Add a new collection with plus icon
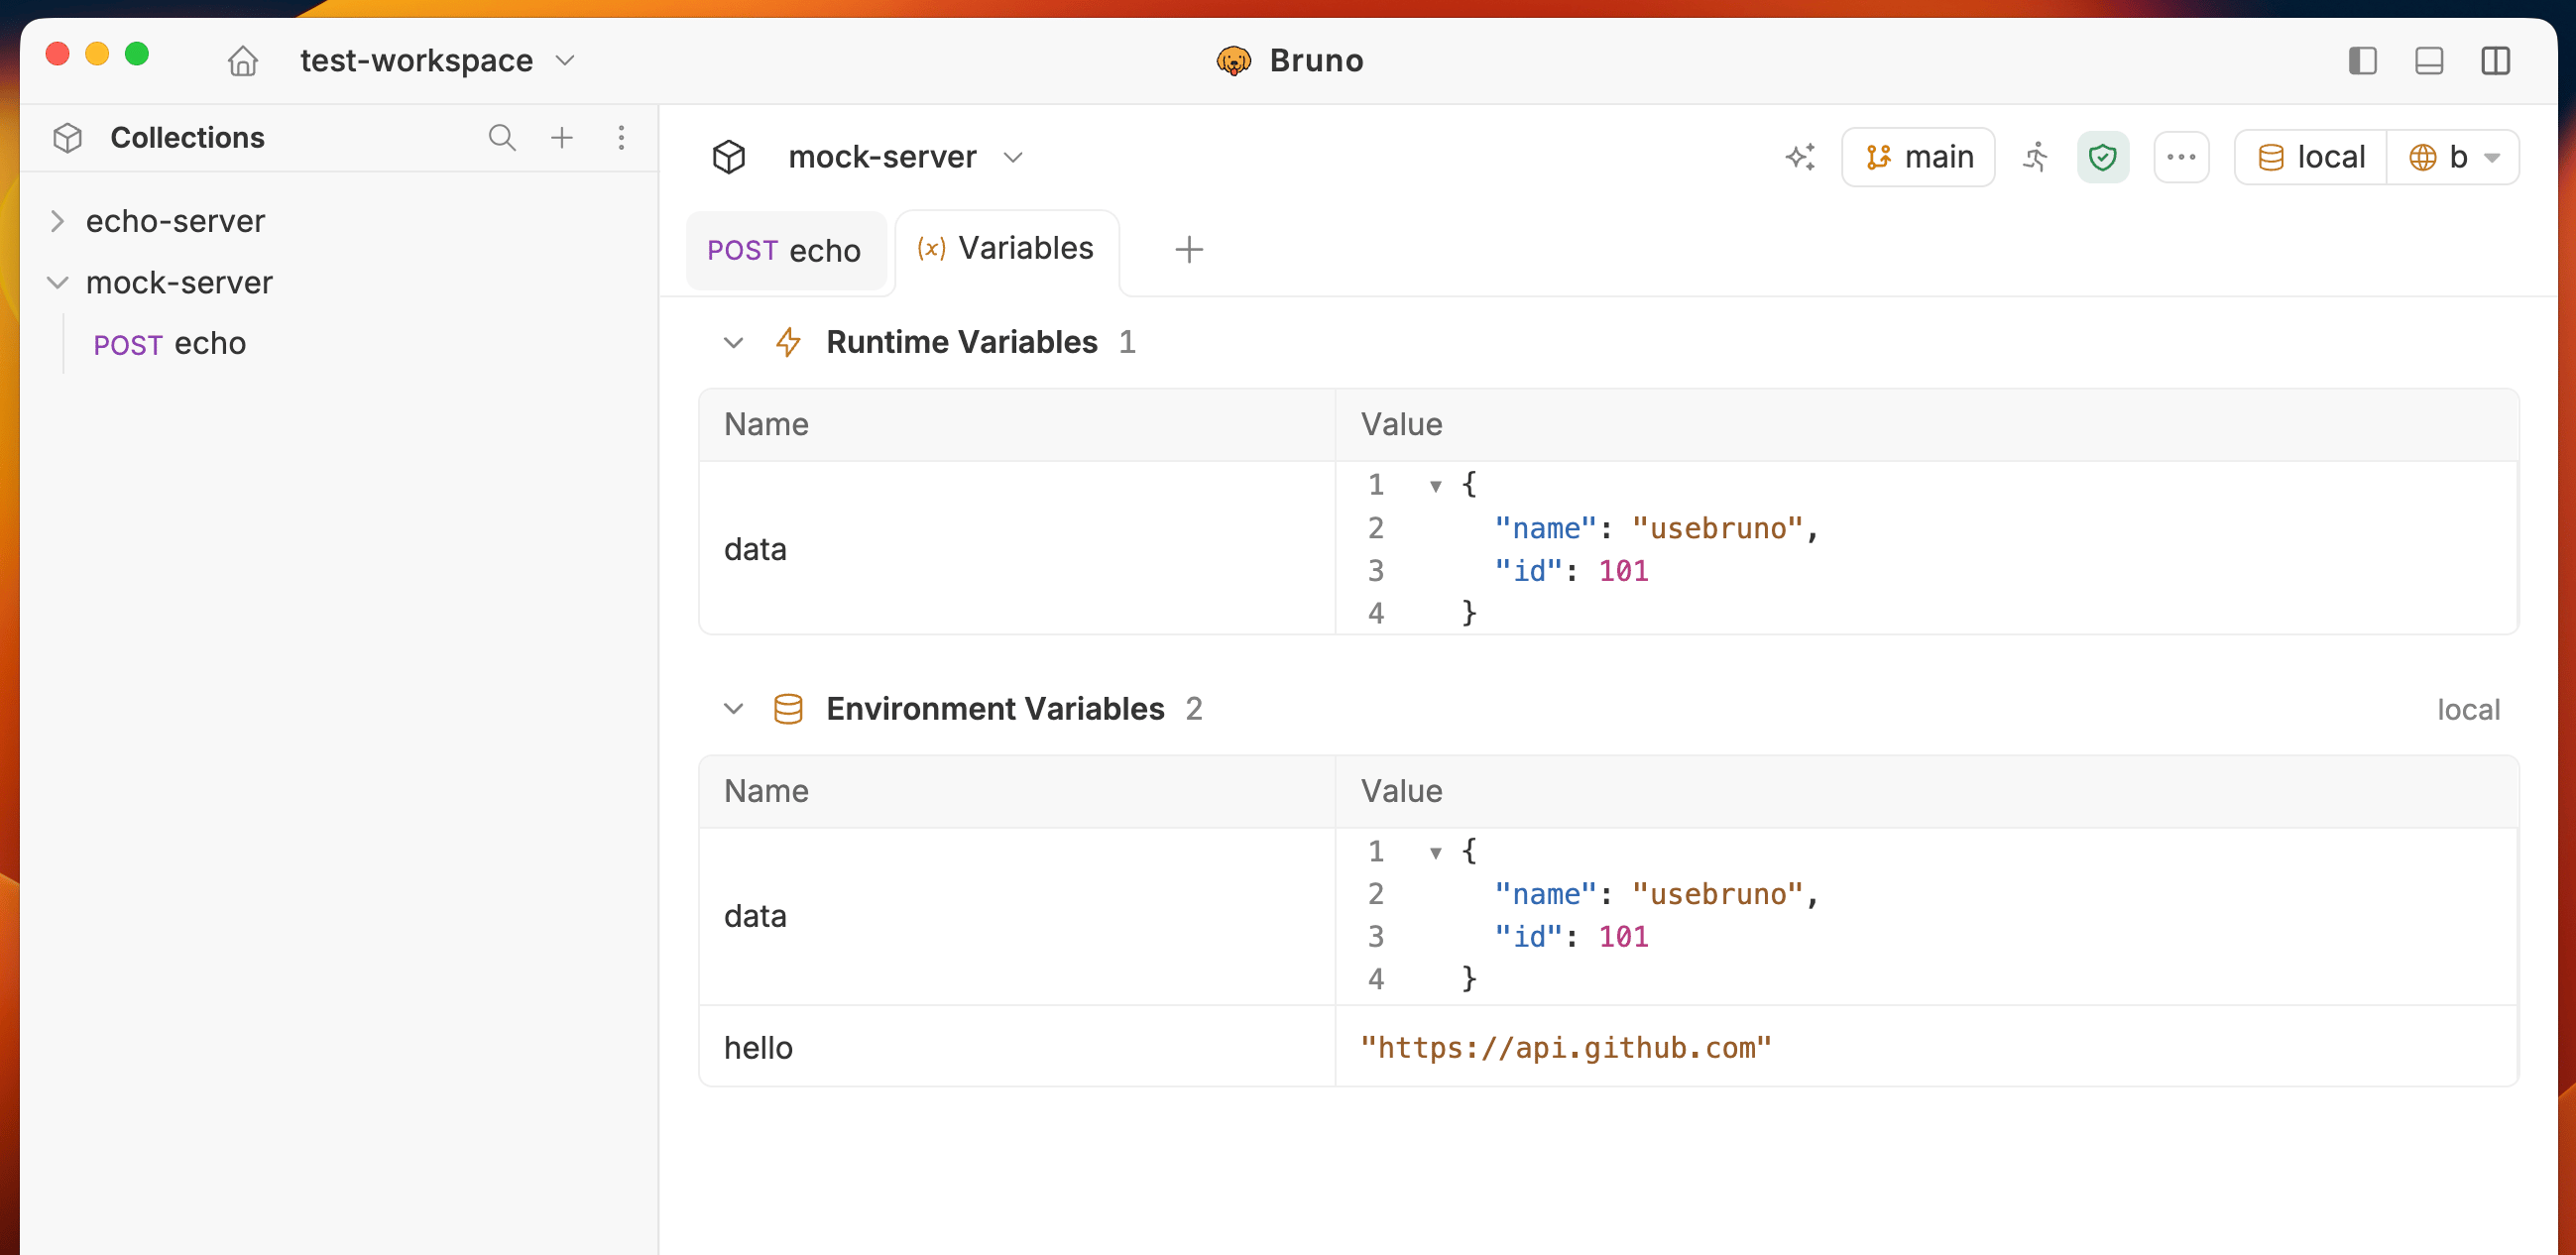The width and height of the screenshot is (2576, 1255). (x=562, y=137)
